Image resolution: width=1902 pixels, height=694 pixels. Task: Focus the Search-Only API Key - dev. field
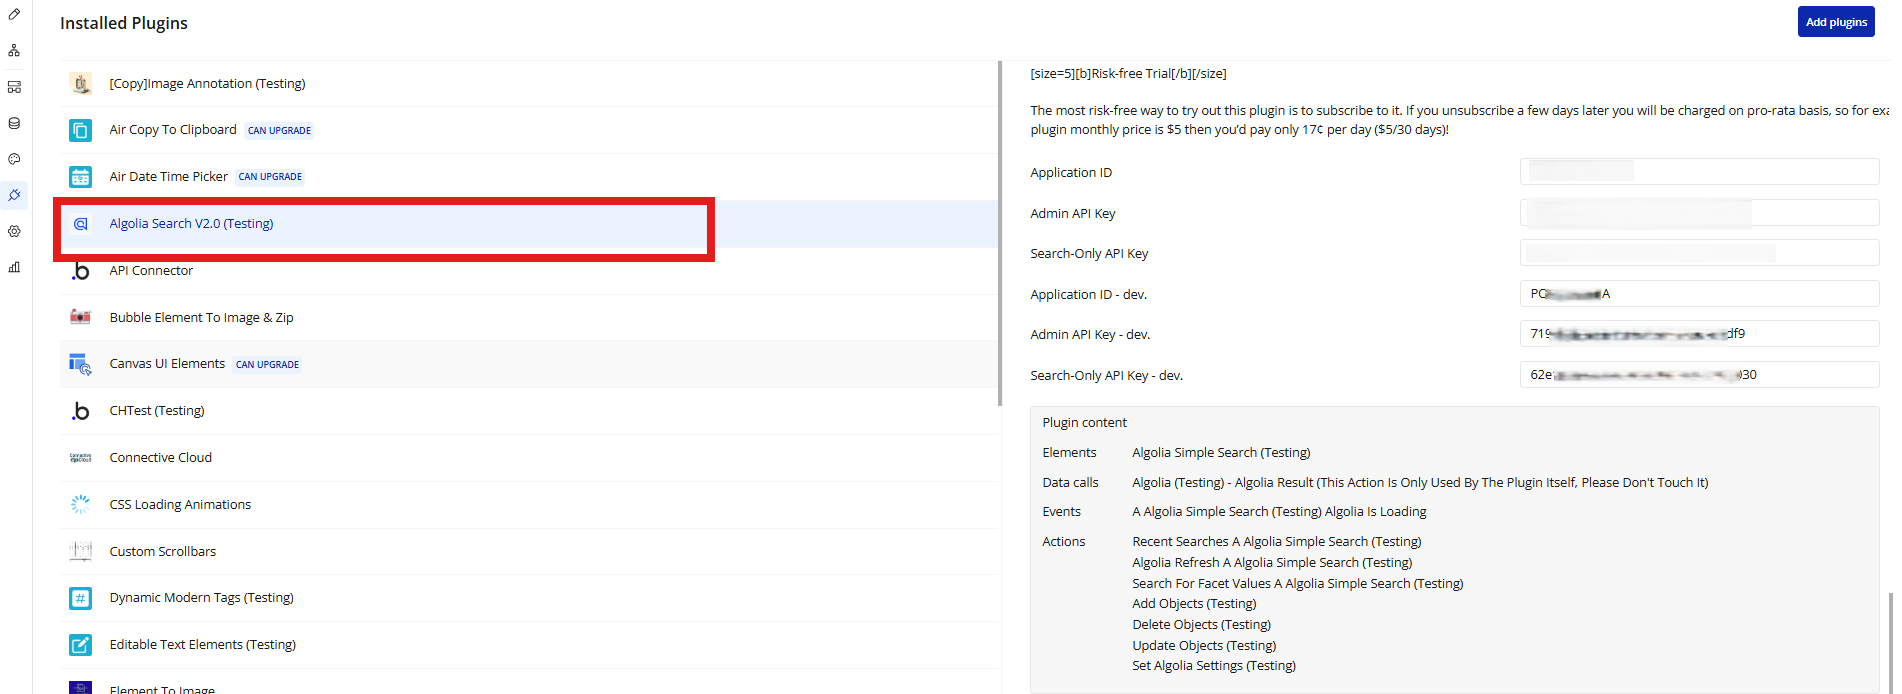click(x=1699, y=375)
